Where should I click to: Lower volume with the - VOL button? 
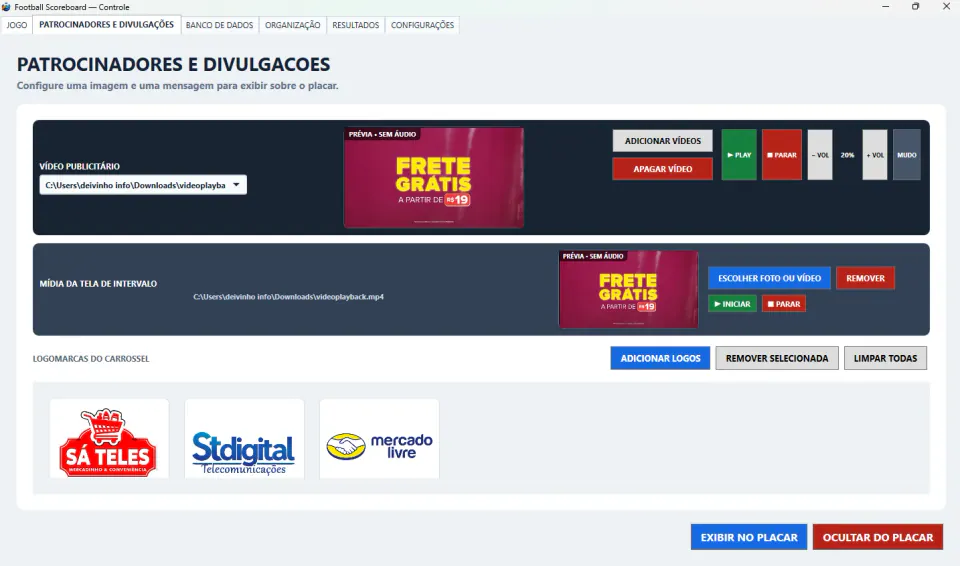point(820,155)
